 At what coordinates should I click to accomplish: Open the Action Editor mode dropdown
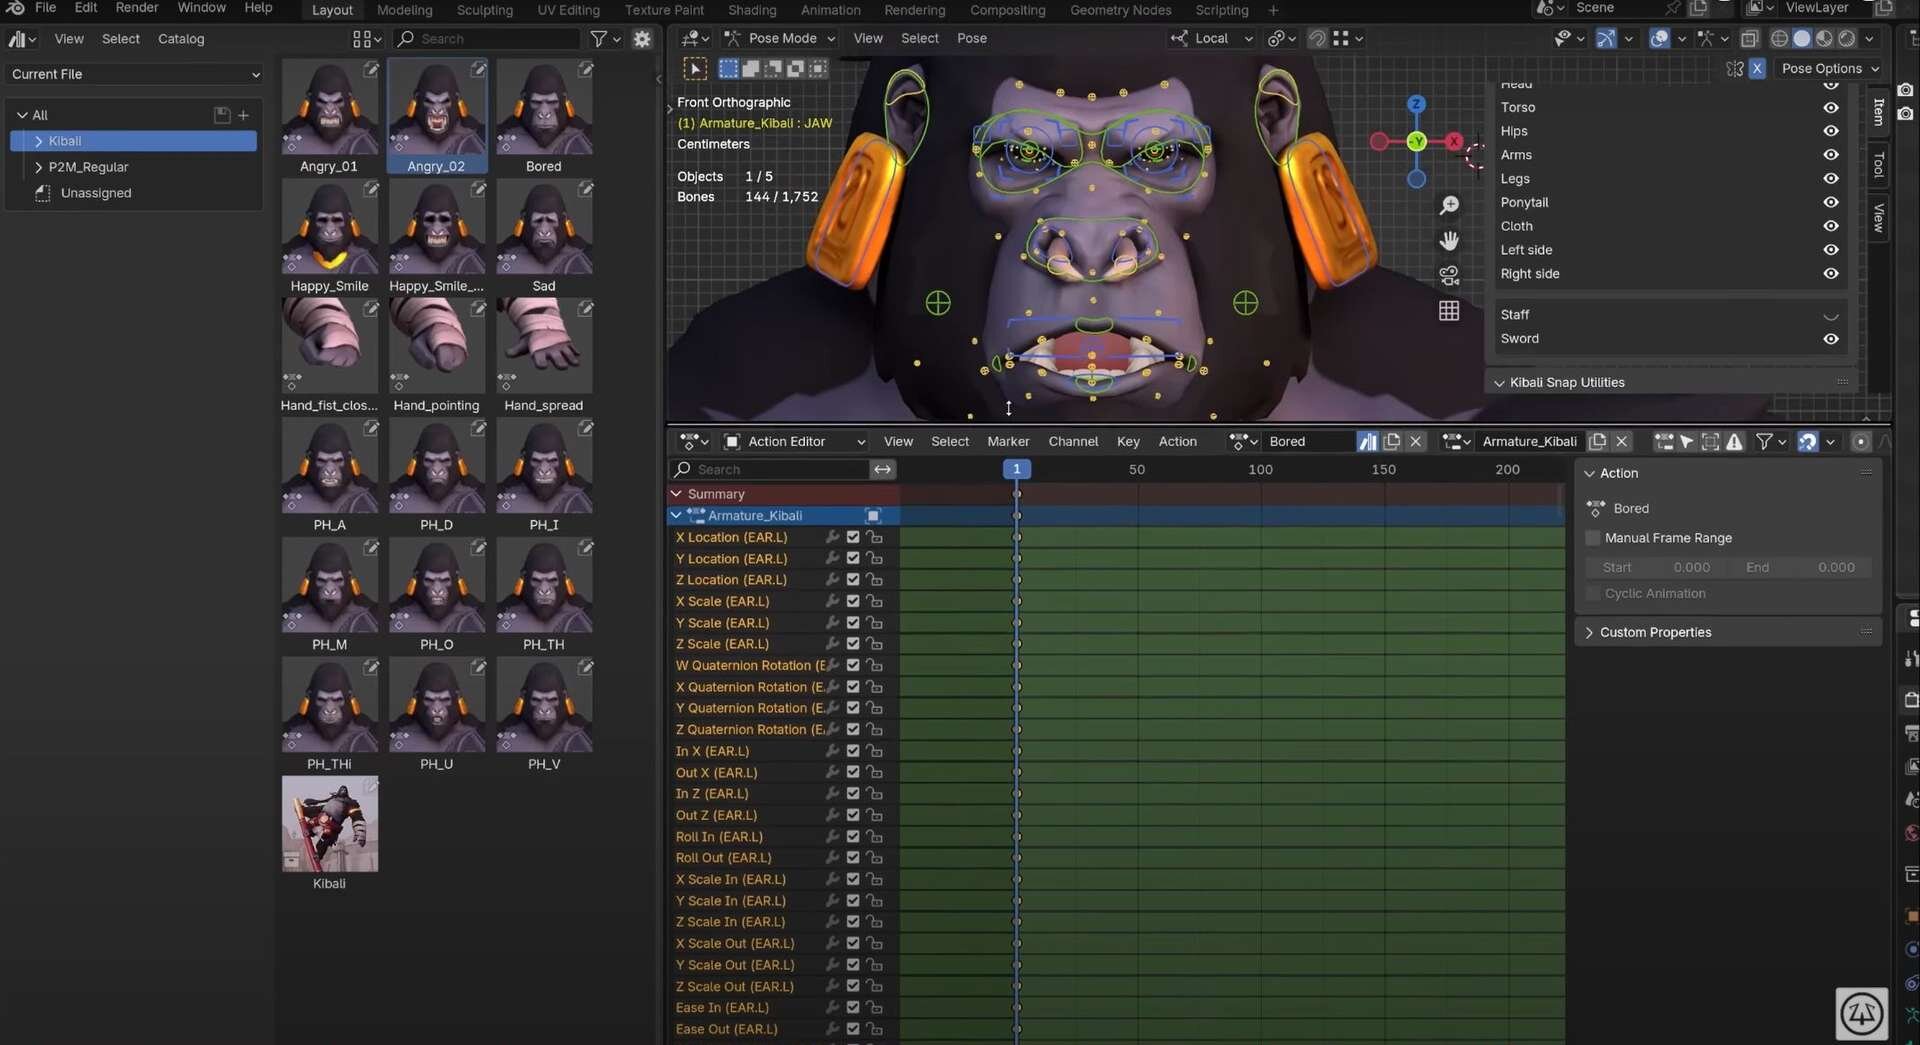click(795, 441)
